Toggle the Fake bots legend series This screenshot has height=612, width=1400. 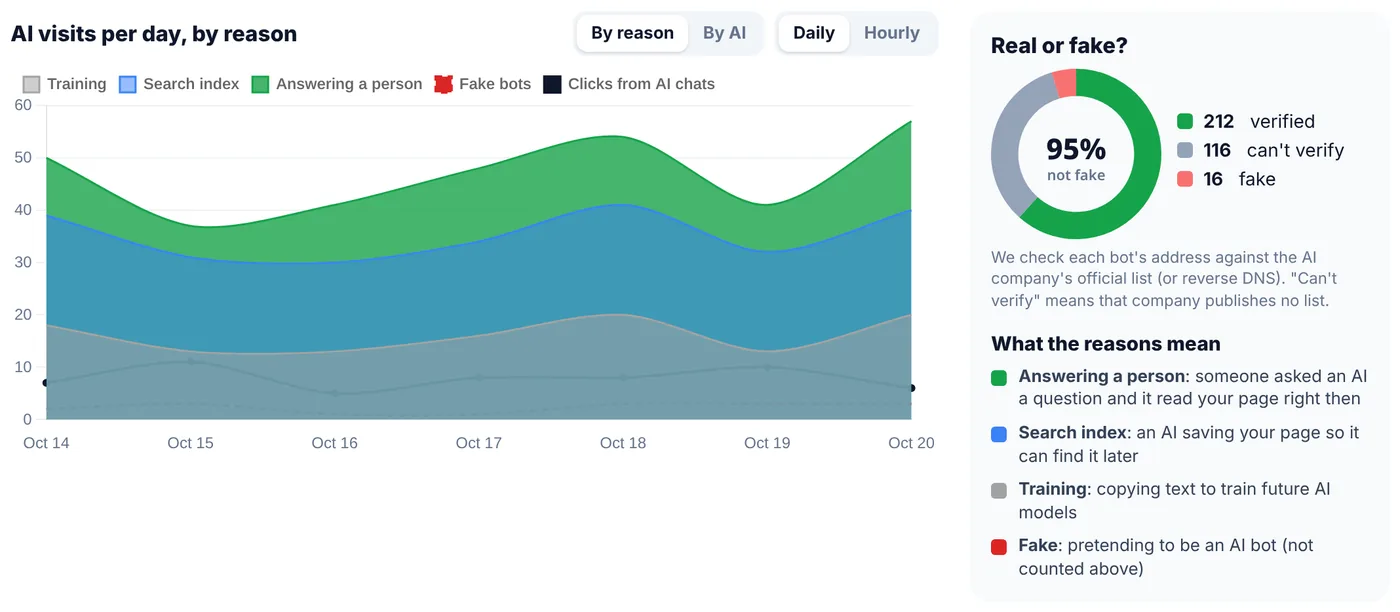(x=483, y=84)
